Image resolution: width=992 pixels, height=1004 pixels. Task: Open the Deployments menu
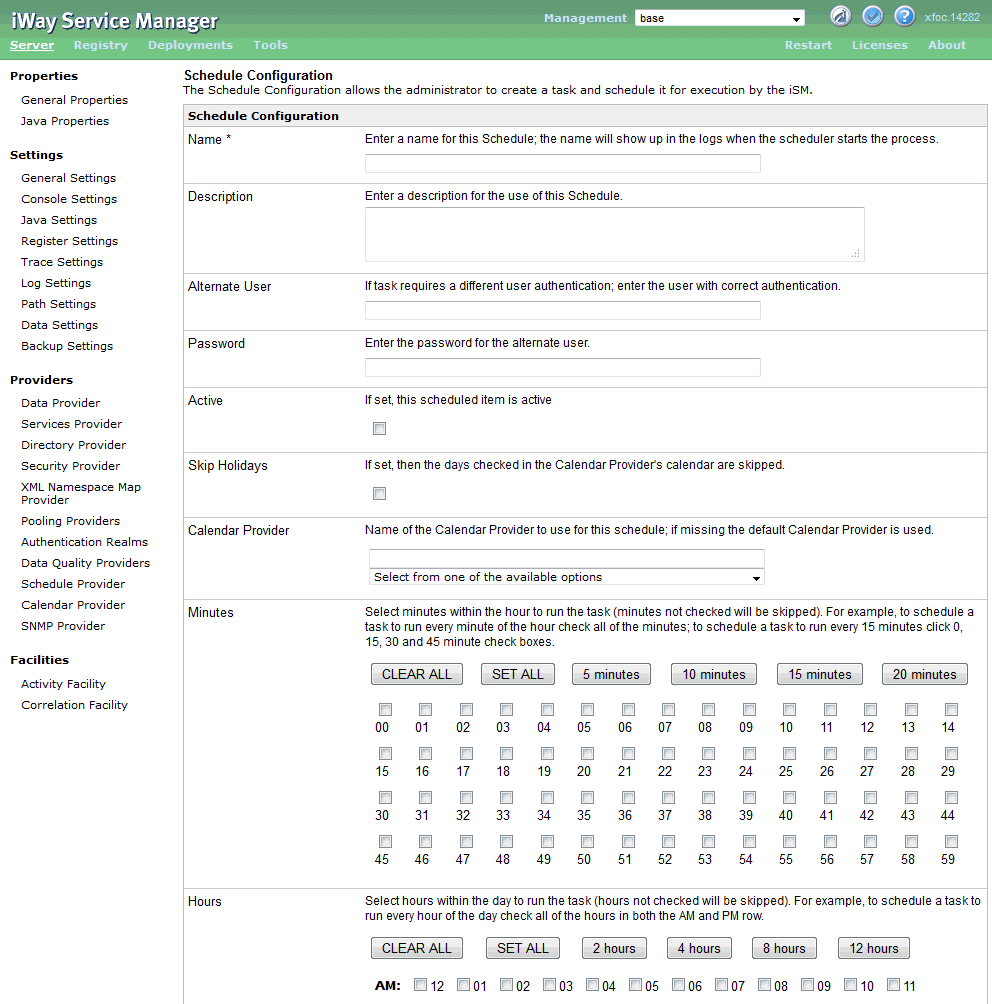tap(190, 45)
